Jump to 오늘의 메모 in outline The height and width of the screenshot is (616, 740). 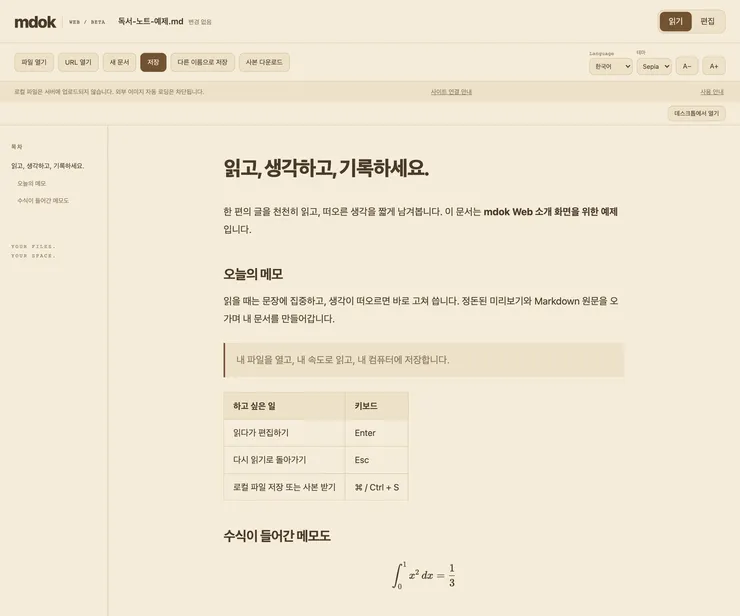[x=32, y=183]
